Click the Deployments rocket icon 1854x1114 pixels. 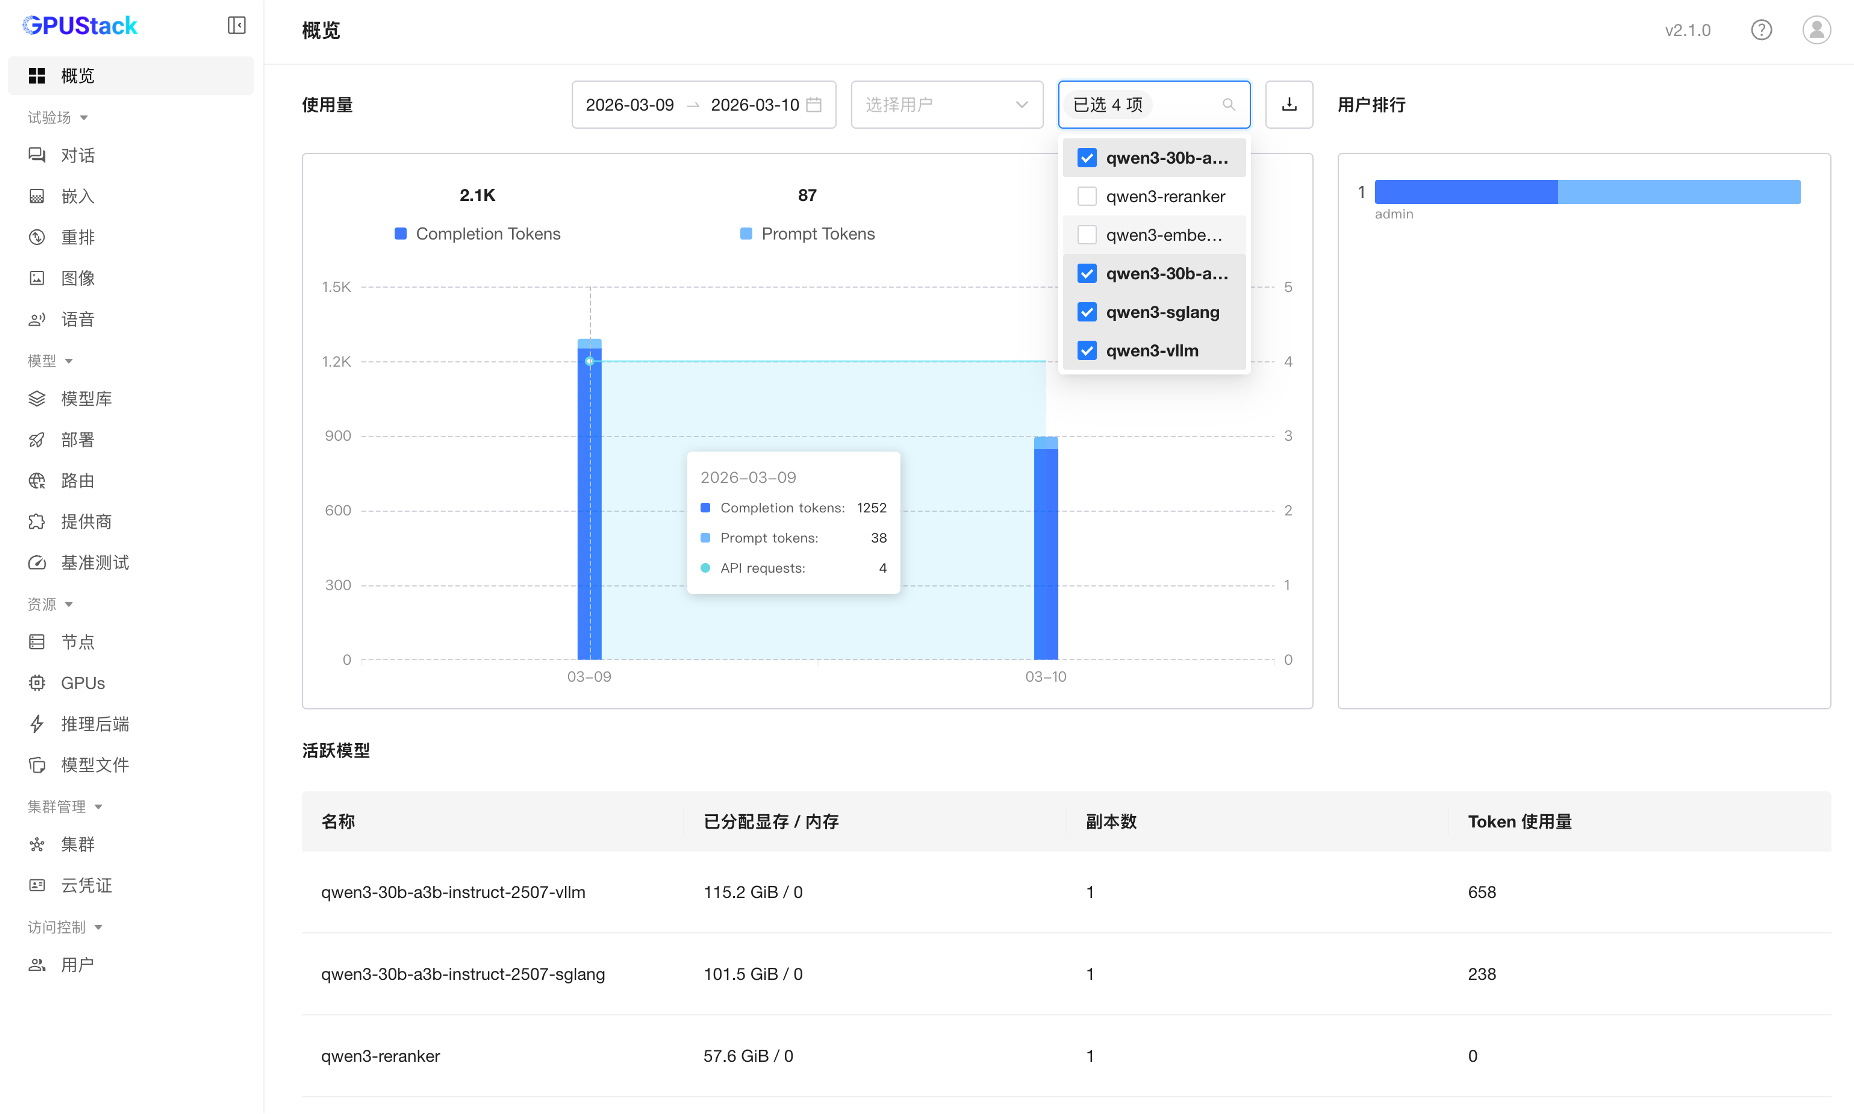[37, 440]
